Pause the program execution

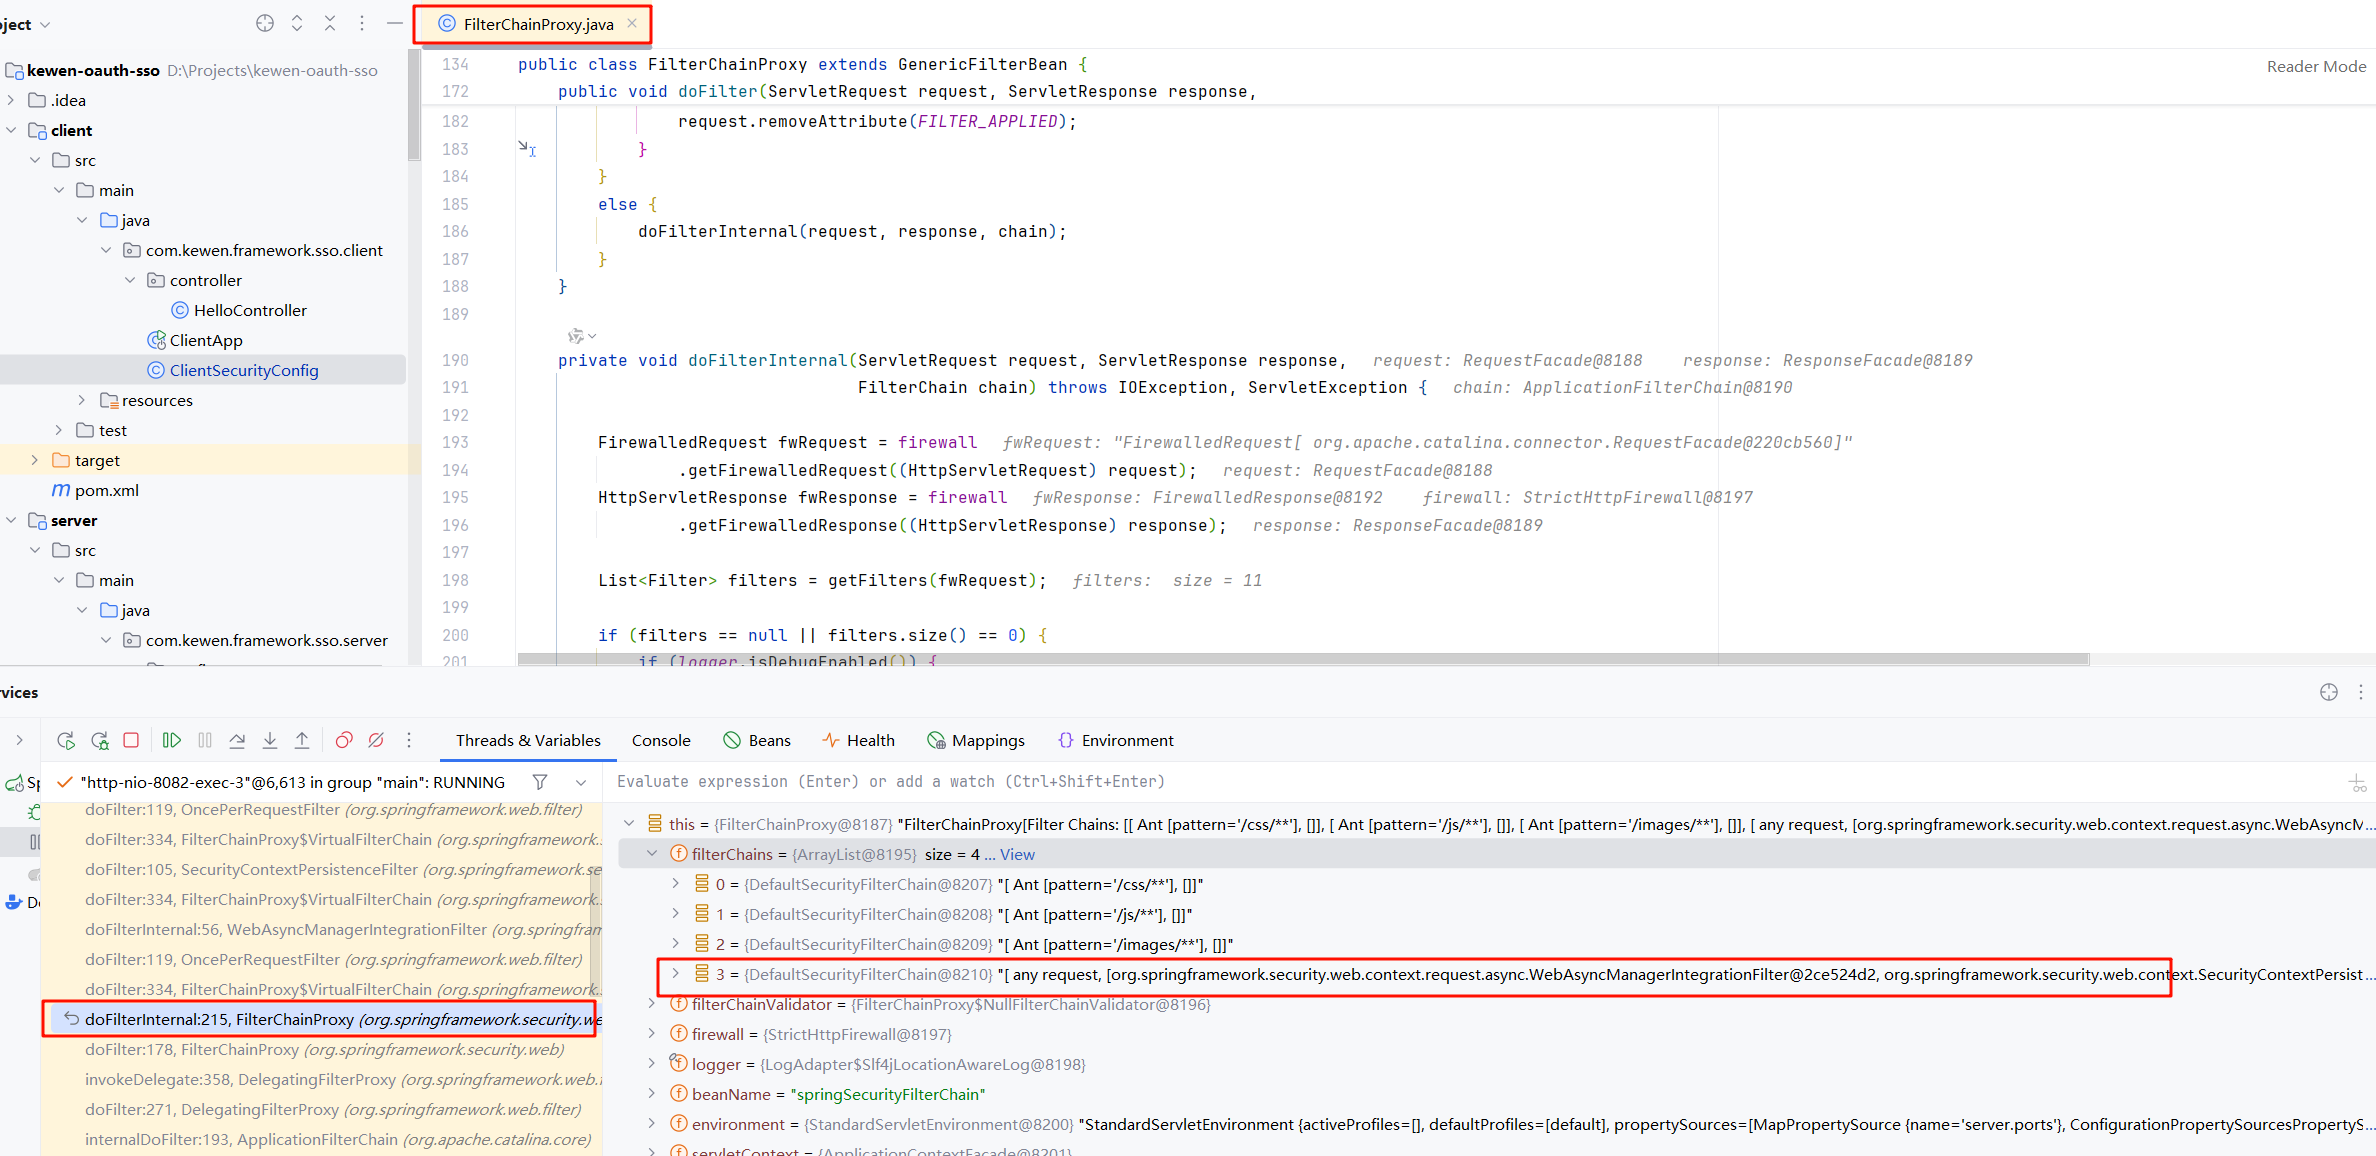205,740
